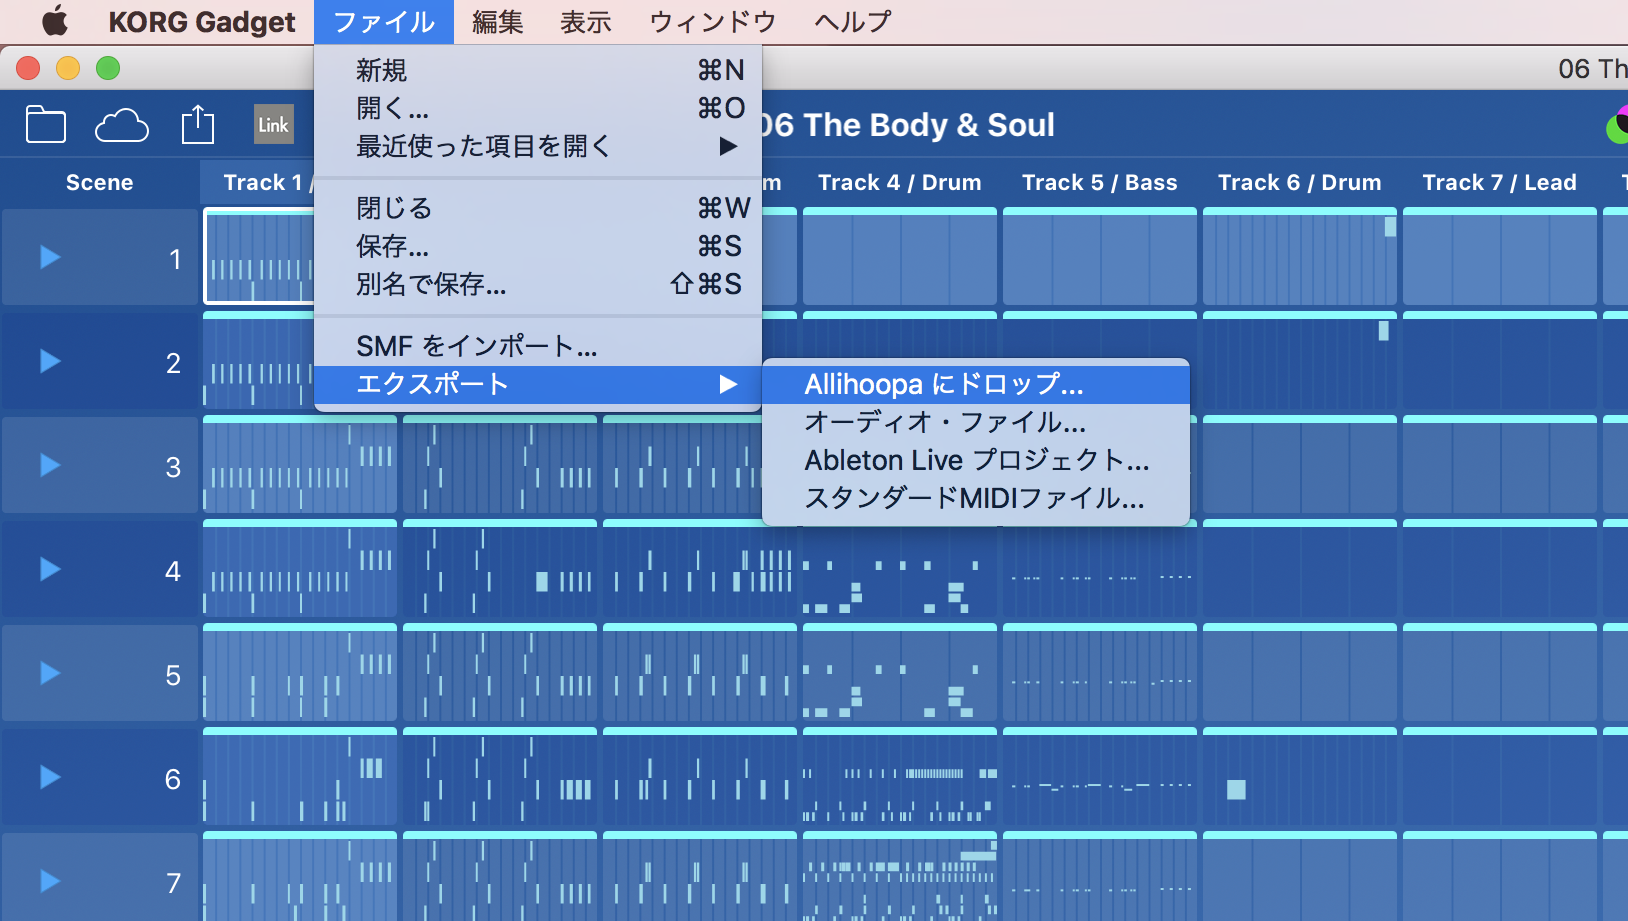Open the ウィンドウ menu
This screenshot has height=921, width=1628.
click(x=713, y=21)
